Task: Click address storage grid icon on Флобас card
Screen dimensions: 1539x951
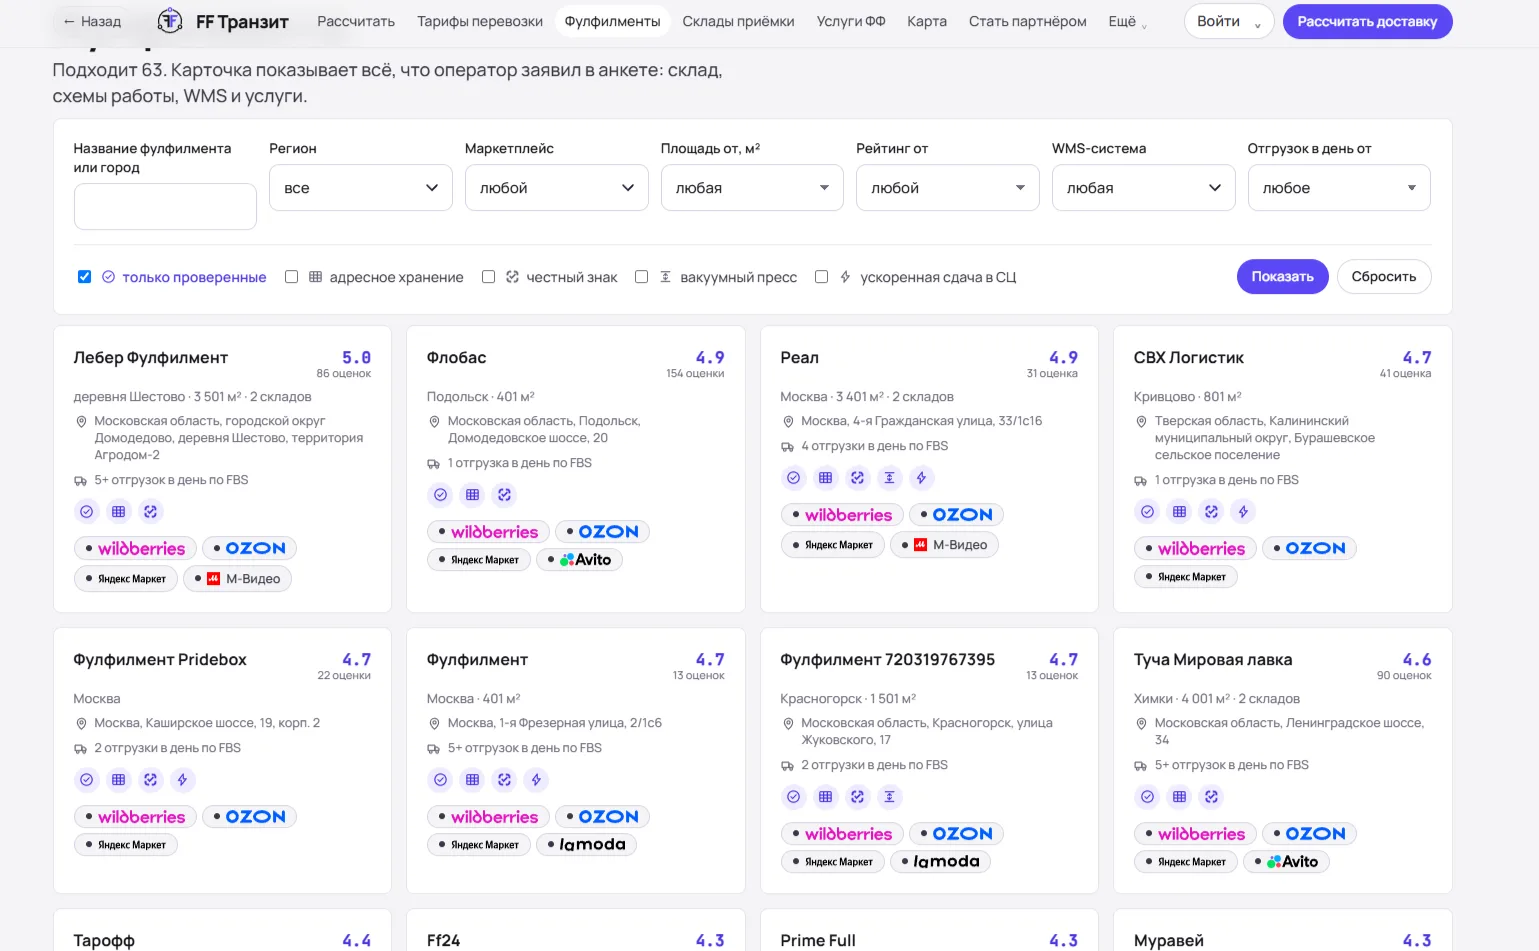Action: pos(472,495)
